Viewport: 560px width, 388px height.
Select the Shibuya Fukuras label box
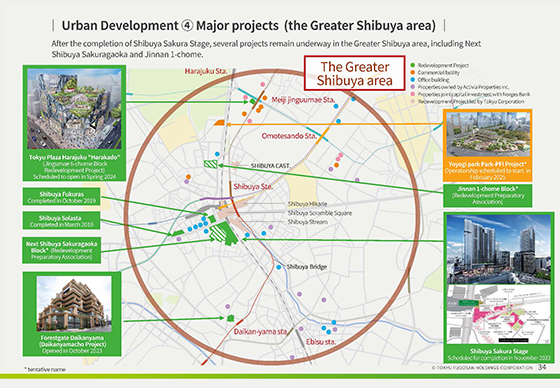(x=61, y=197)
